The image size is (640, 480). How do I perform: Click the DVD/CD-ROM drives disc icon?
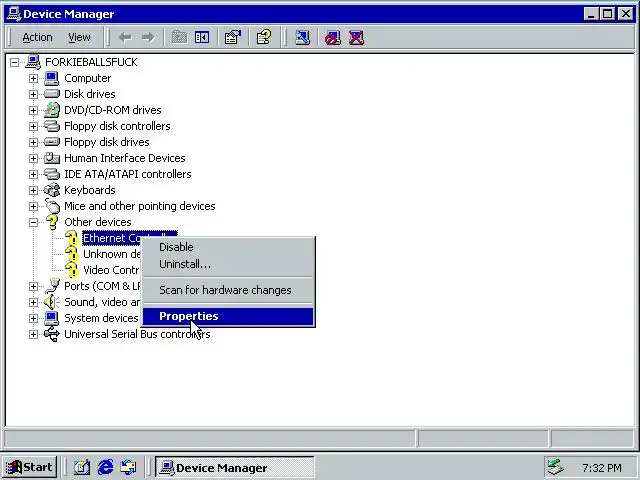click(x=51, y=110)
